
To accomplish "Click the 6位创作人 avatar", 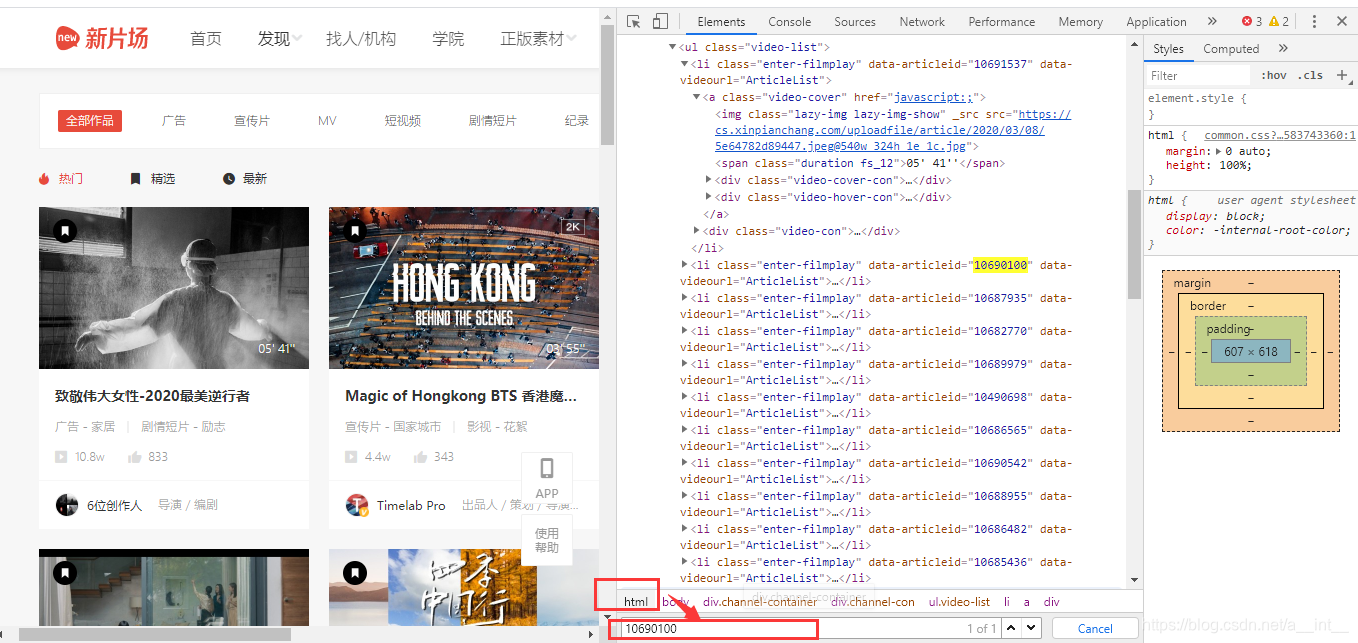I will tap(67, 505).
